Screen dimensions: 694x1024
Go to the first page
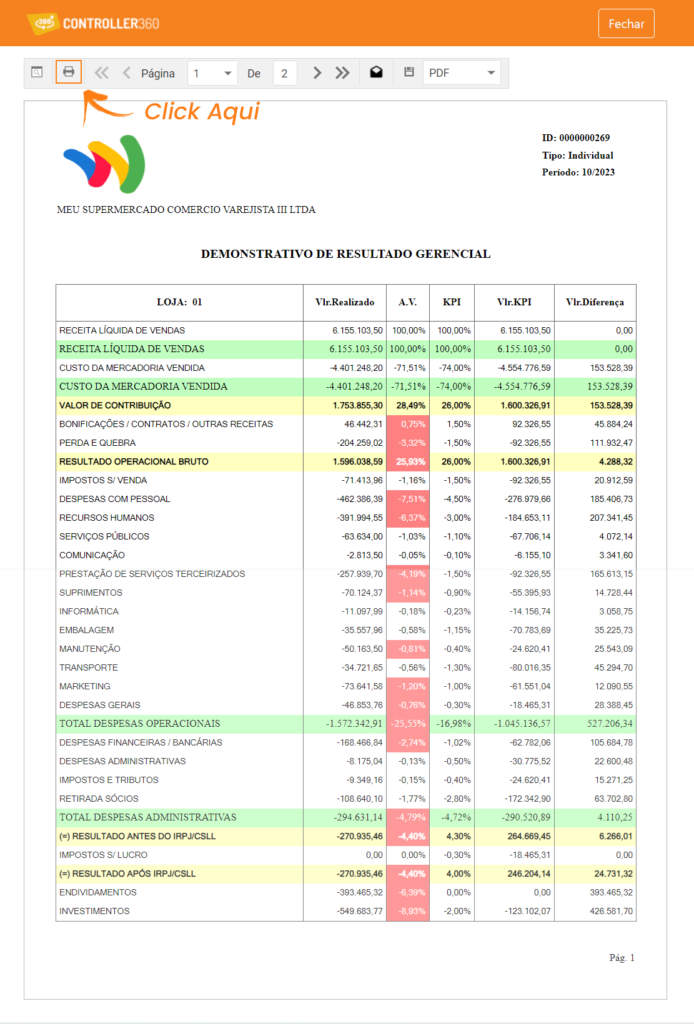click(x=101, y=72)
